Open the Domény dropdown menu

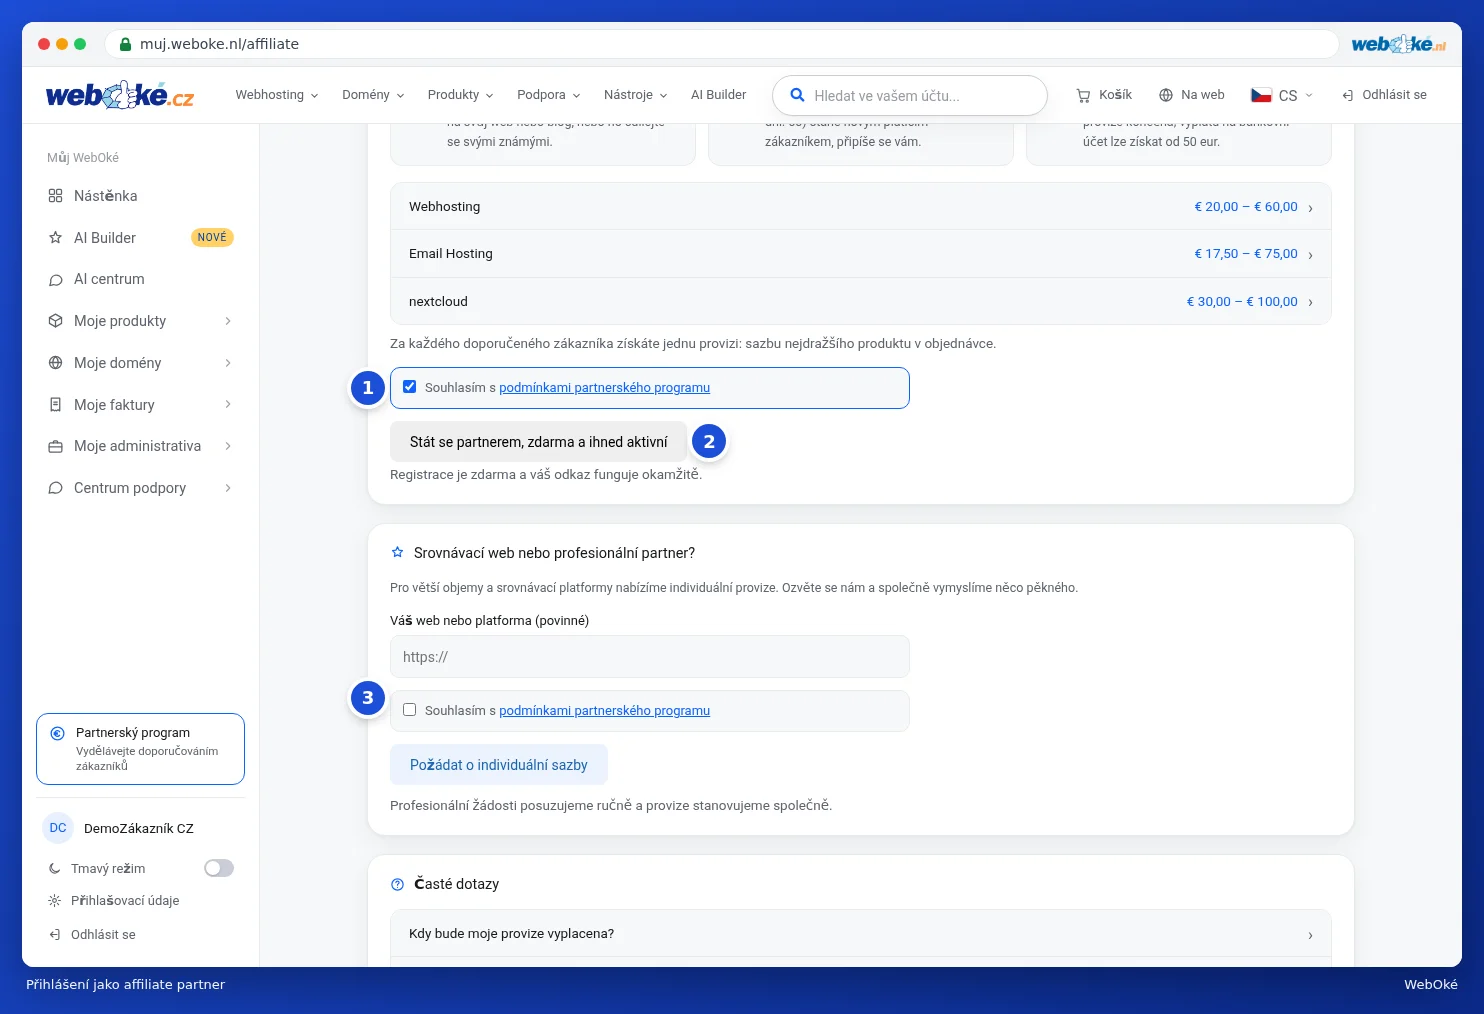click(373, 95)
